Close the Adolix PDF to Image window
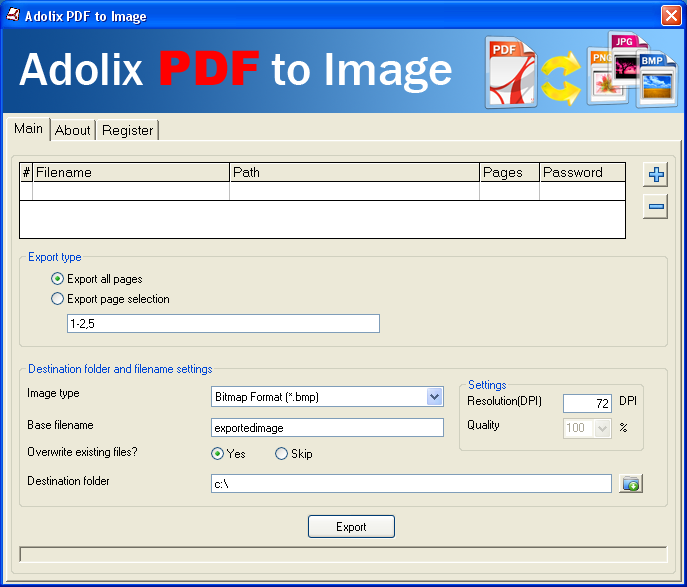This screenshot has height=587, width=687. [x=671, y=16]
